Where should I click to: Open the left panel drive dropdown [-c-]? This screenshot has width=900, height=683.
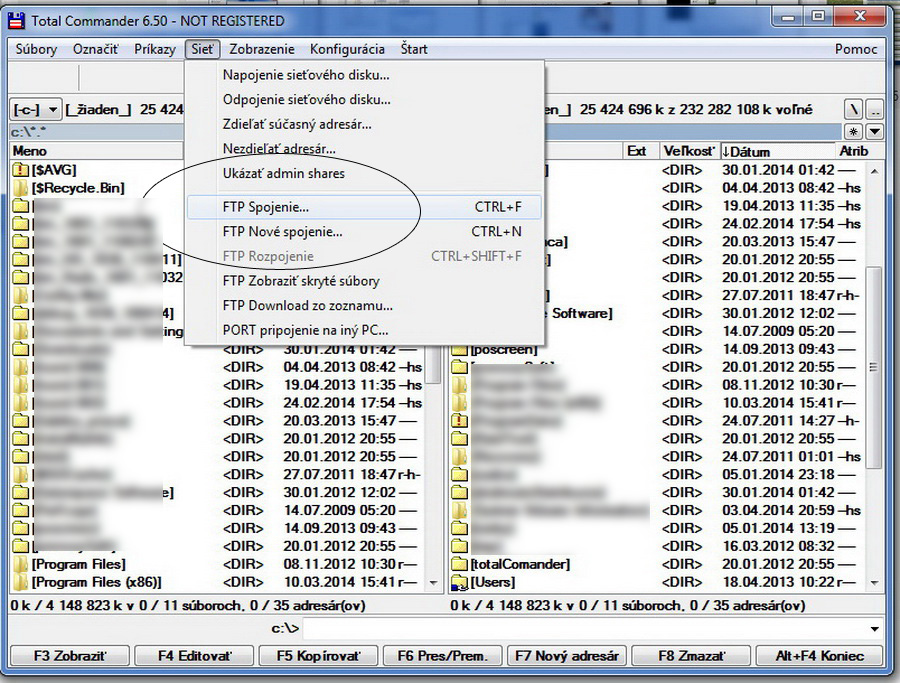[35, 109]
